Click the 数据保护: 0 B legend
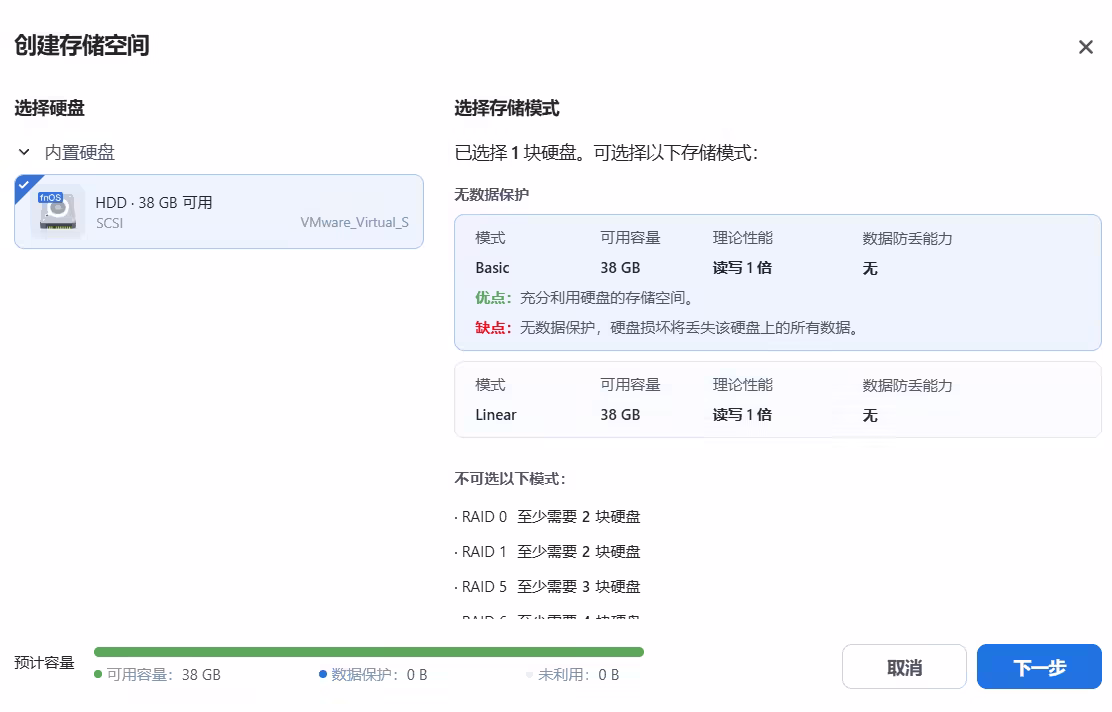The image size is (1112, 712). tap(373, 674)
